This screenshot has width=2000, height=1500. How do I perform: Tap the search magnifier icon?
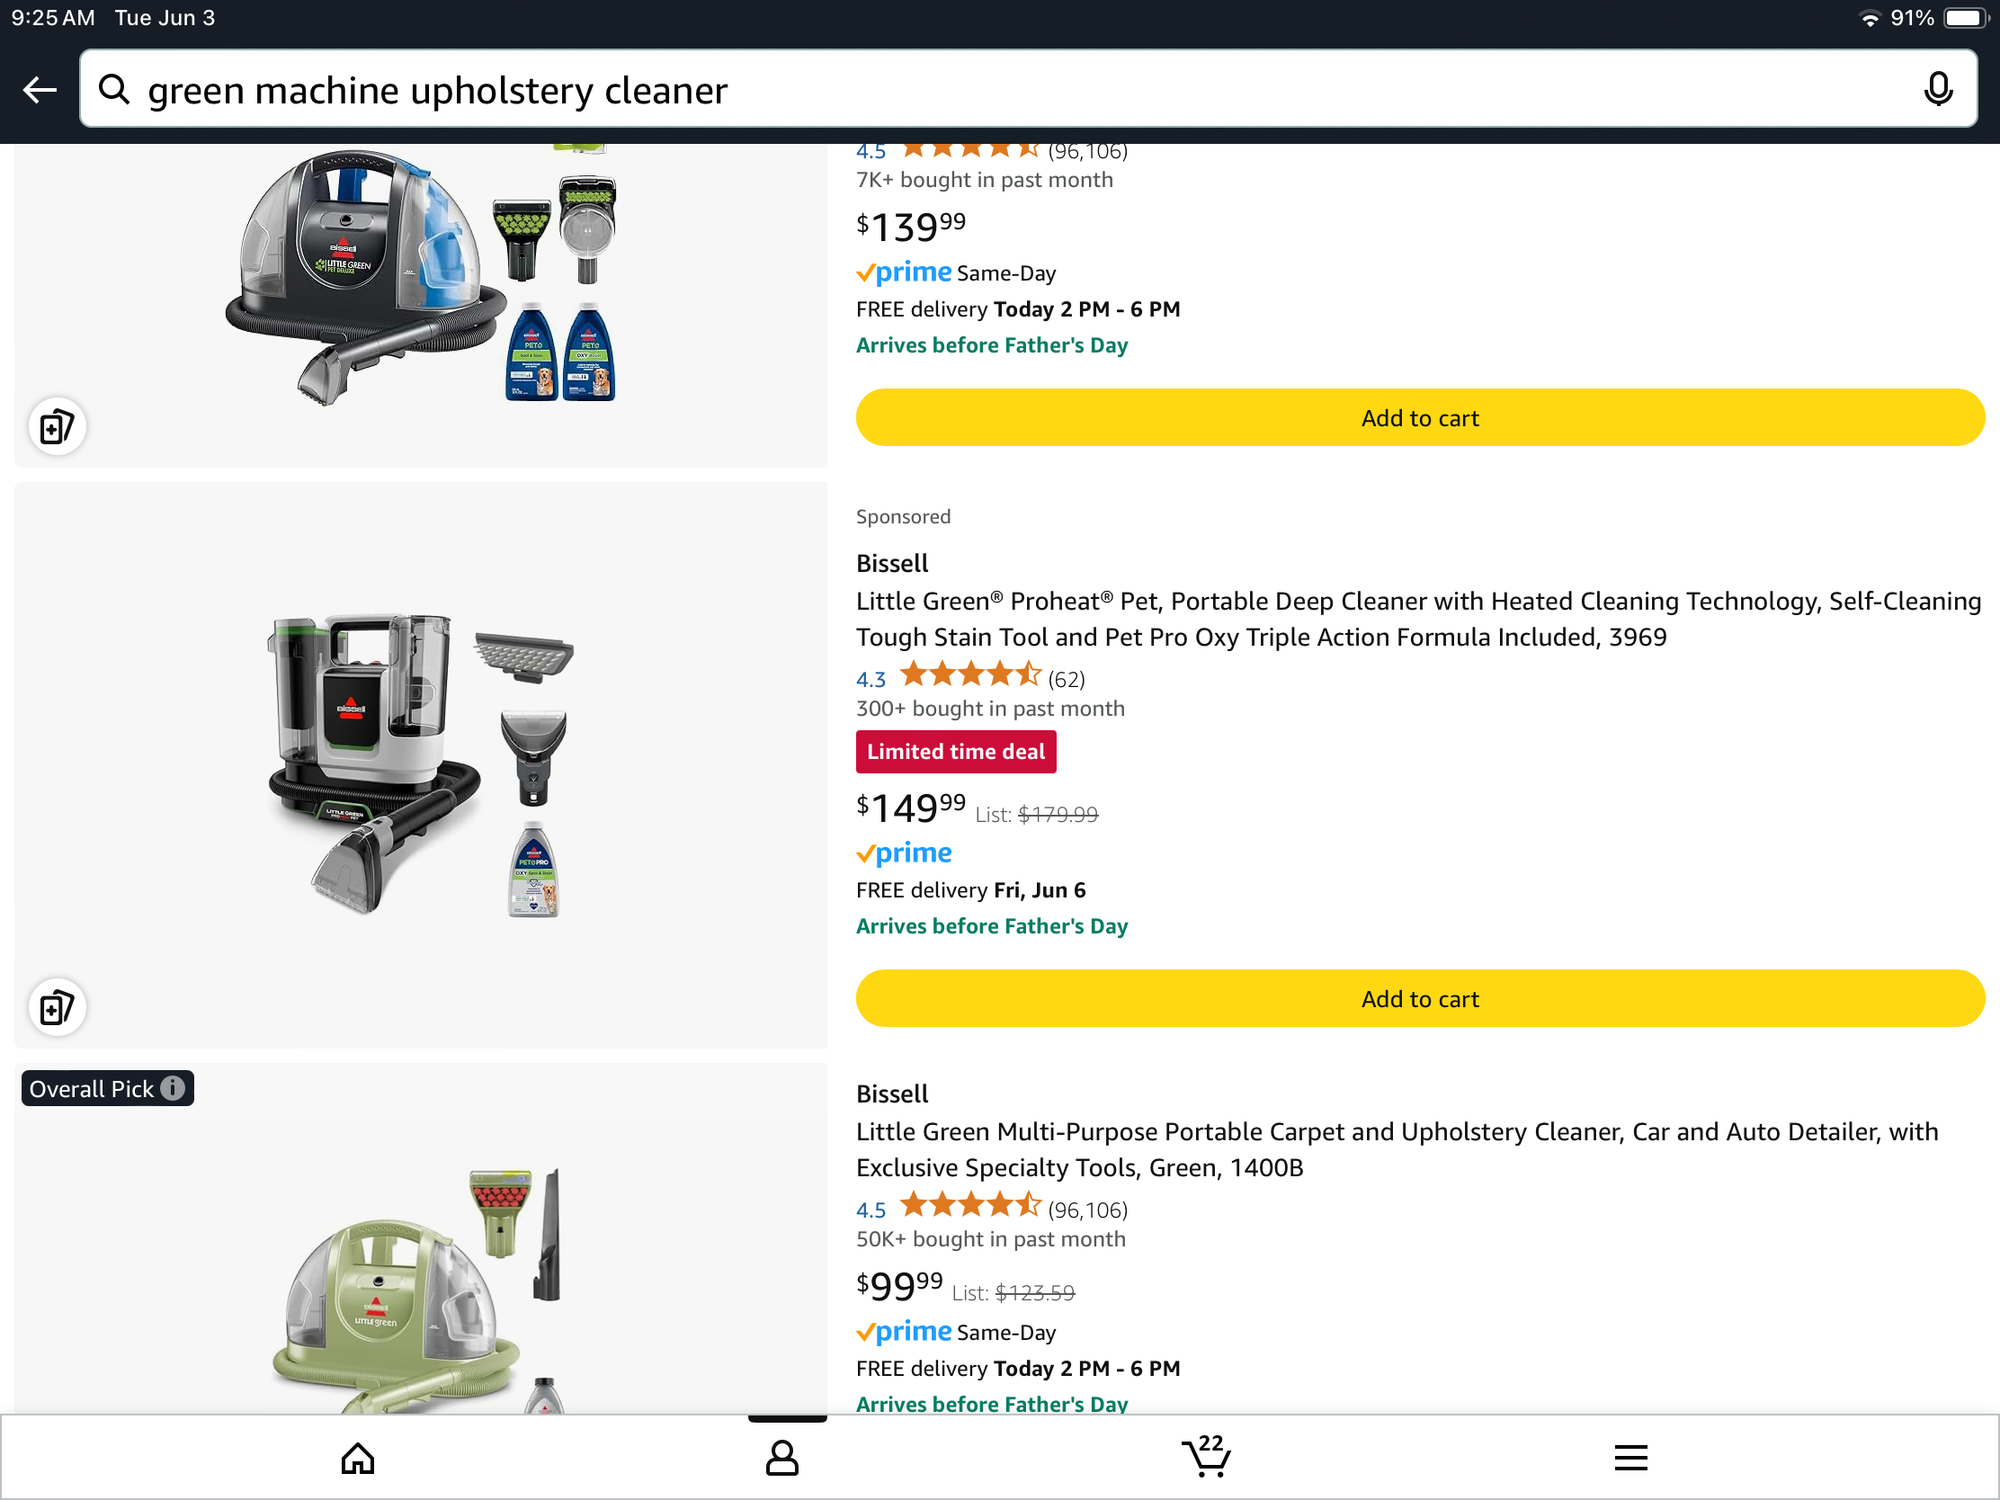[x=115, y=90]
